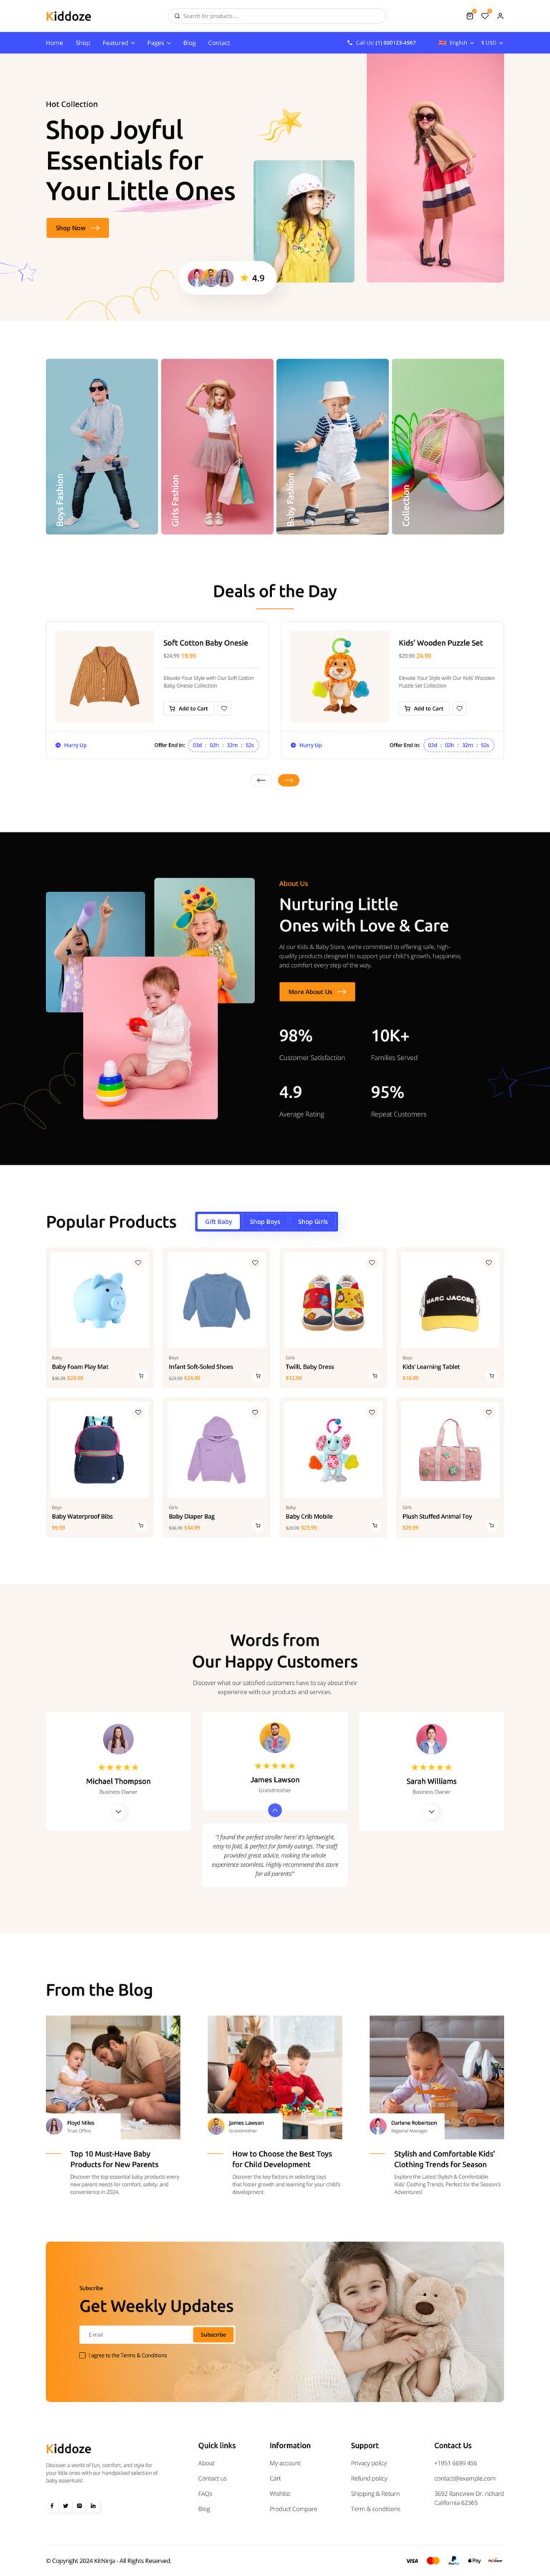Click the Shop Now button
This screenshot has width=550, height=2576.
point(77,228)
